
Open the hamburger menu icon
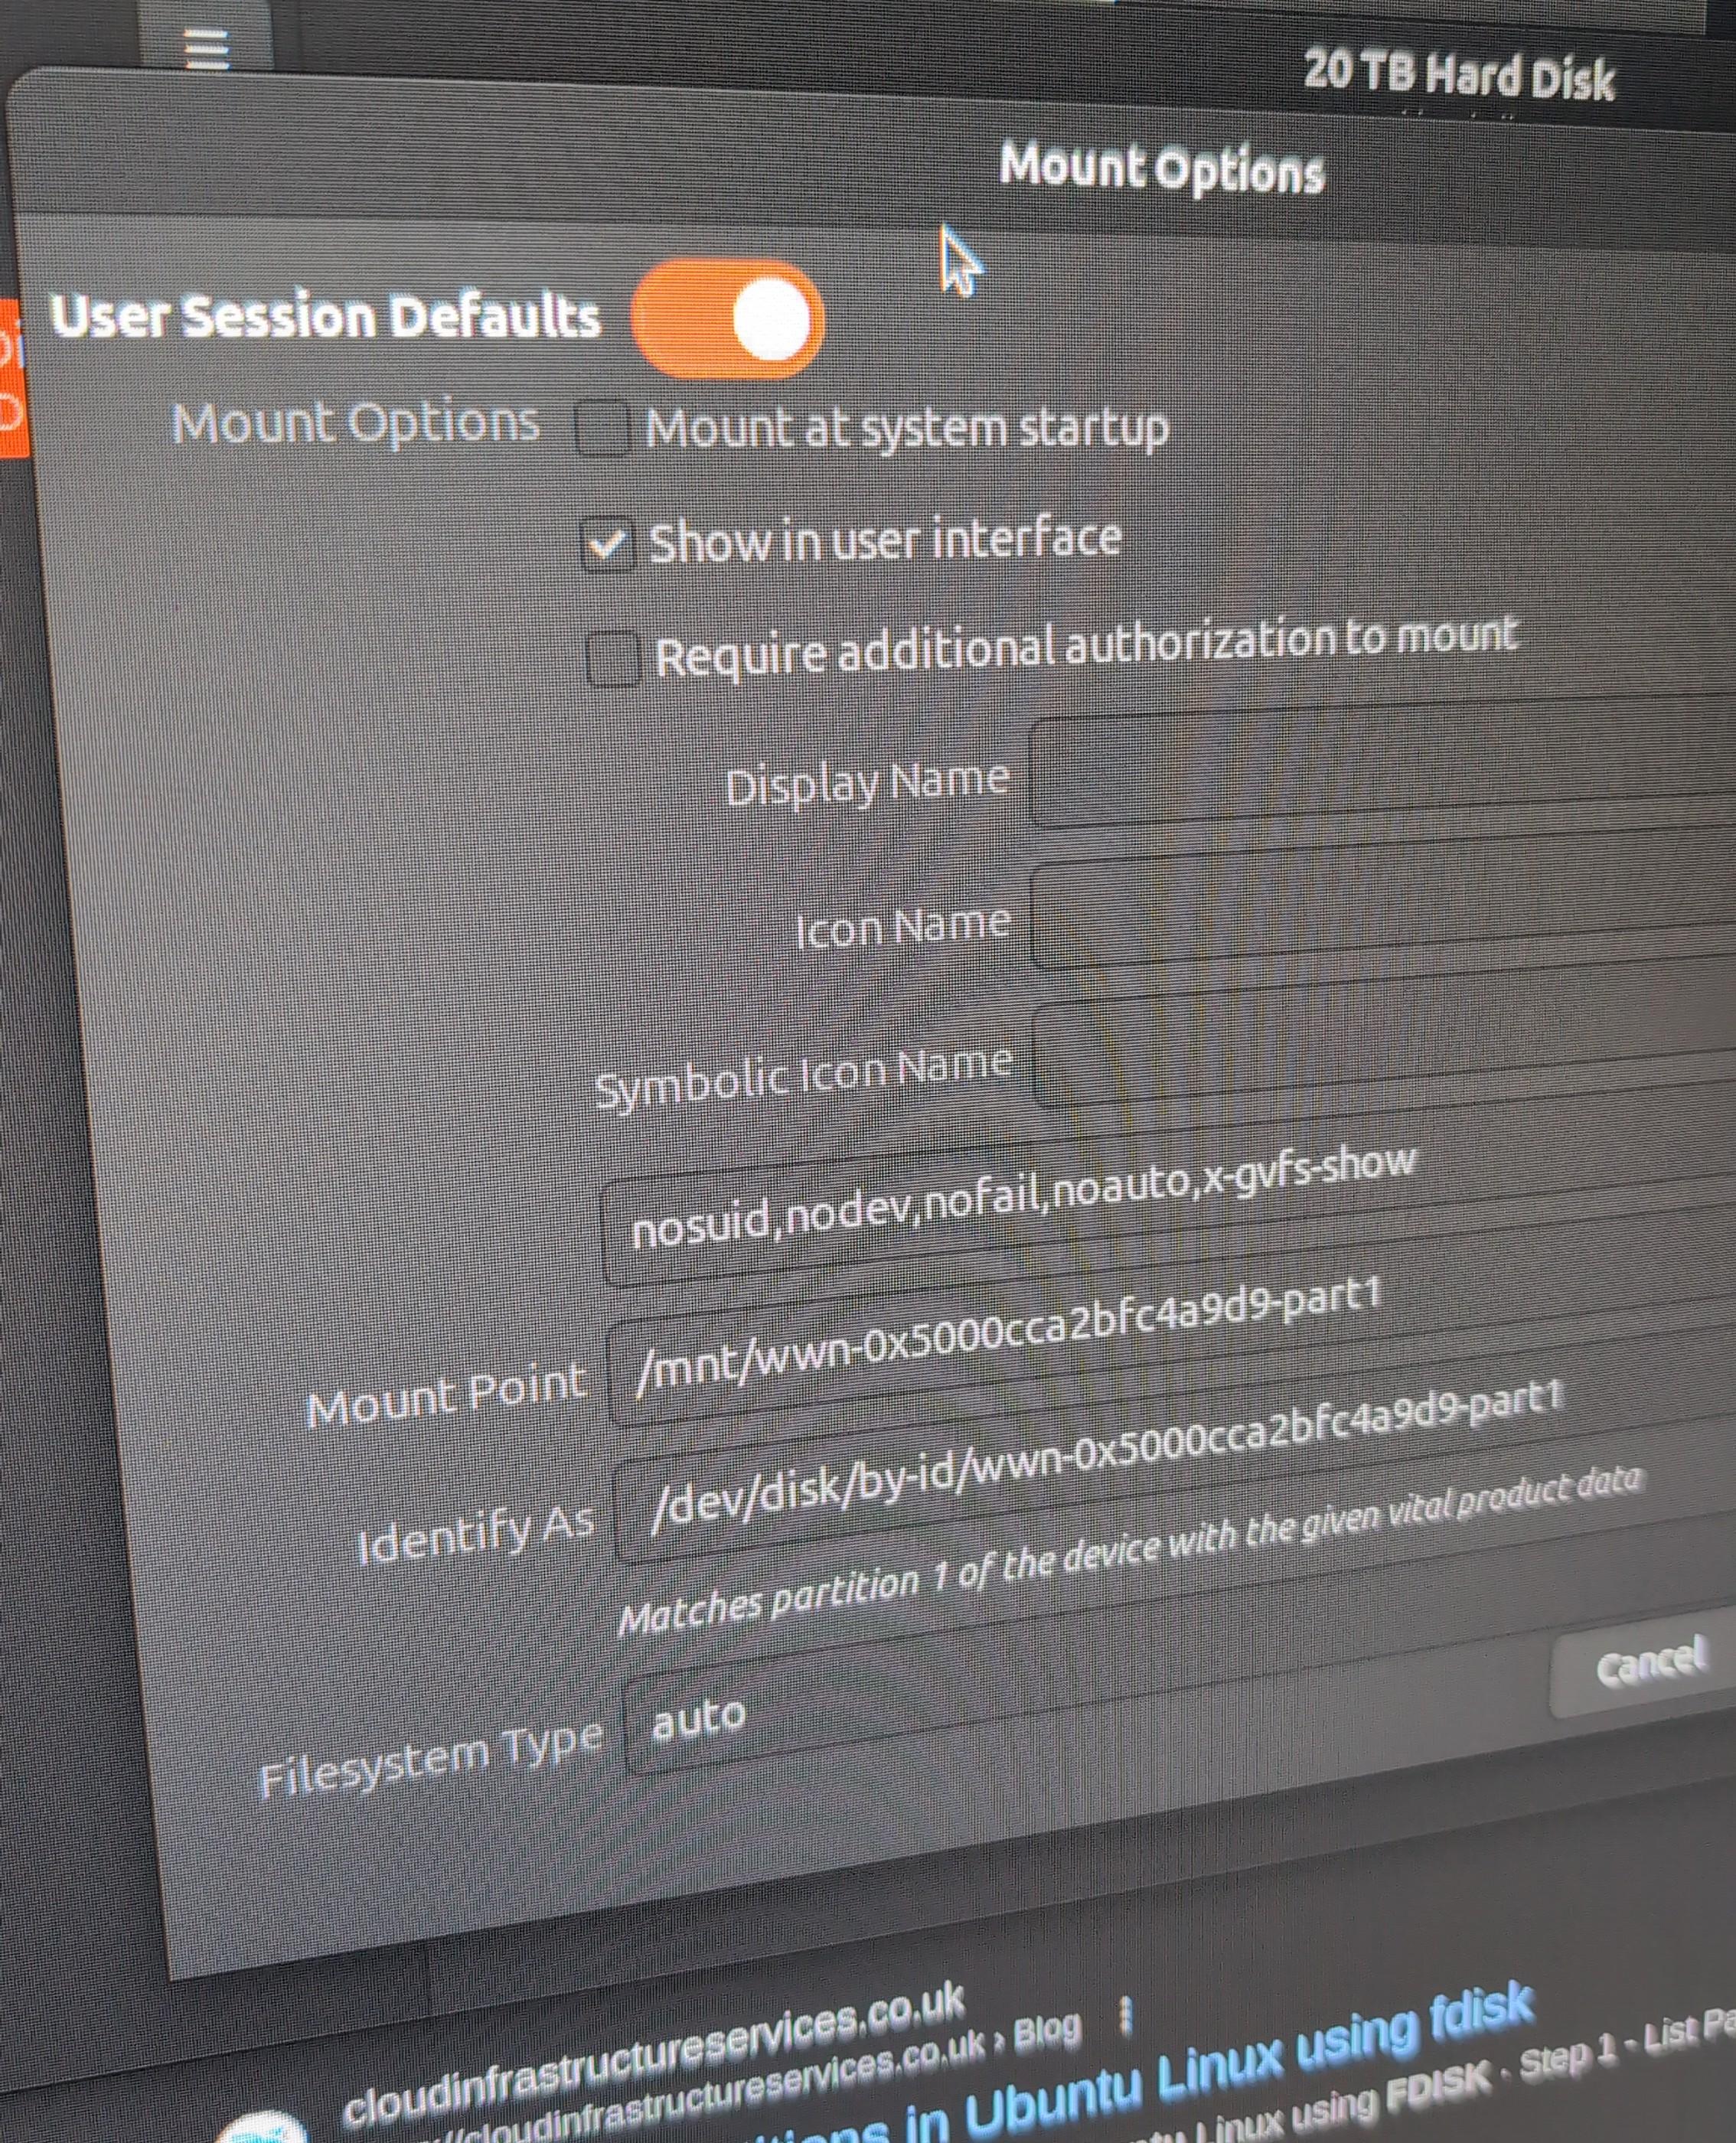pos(206,50)
